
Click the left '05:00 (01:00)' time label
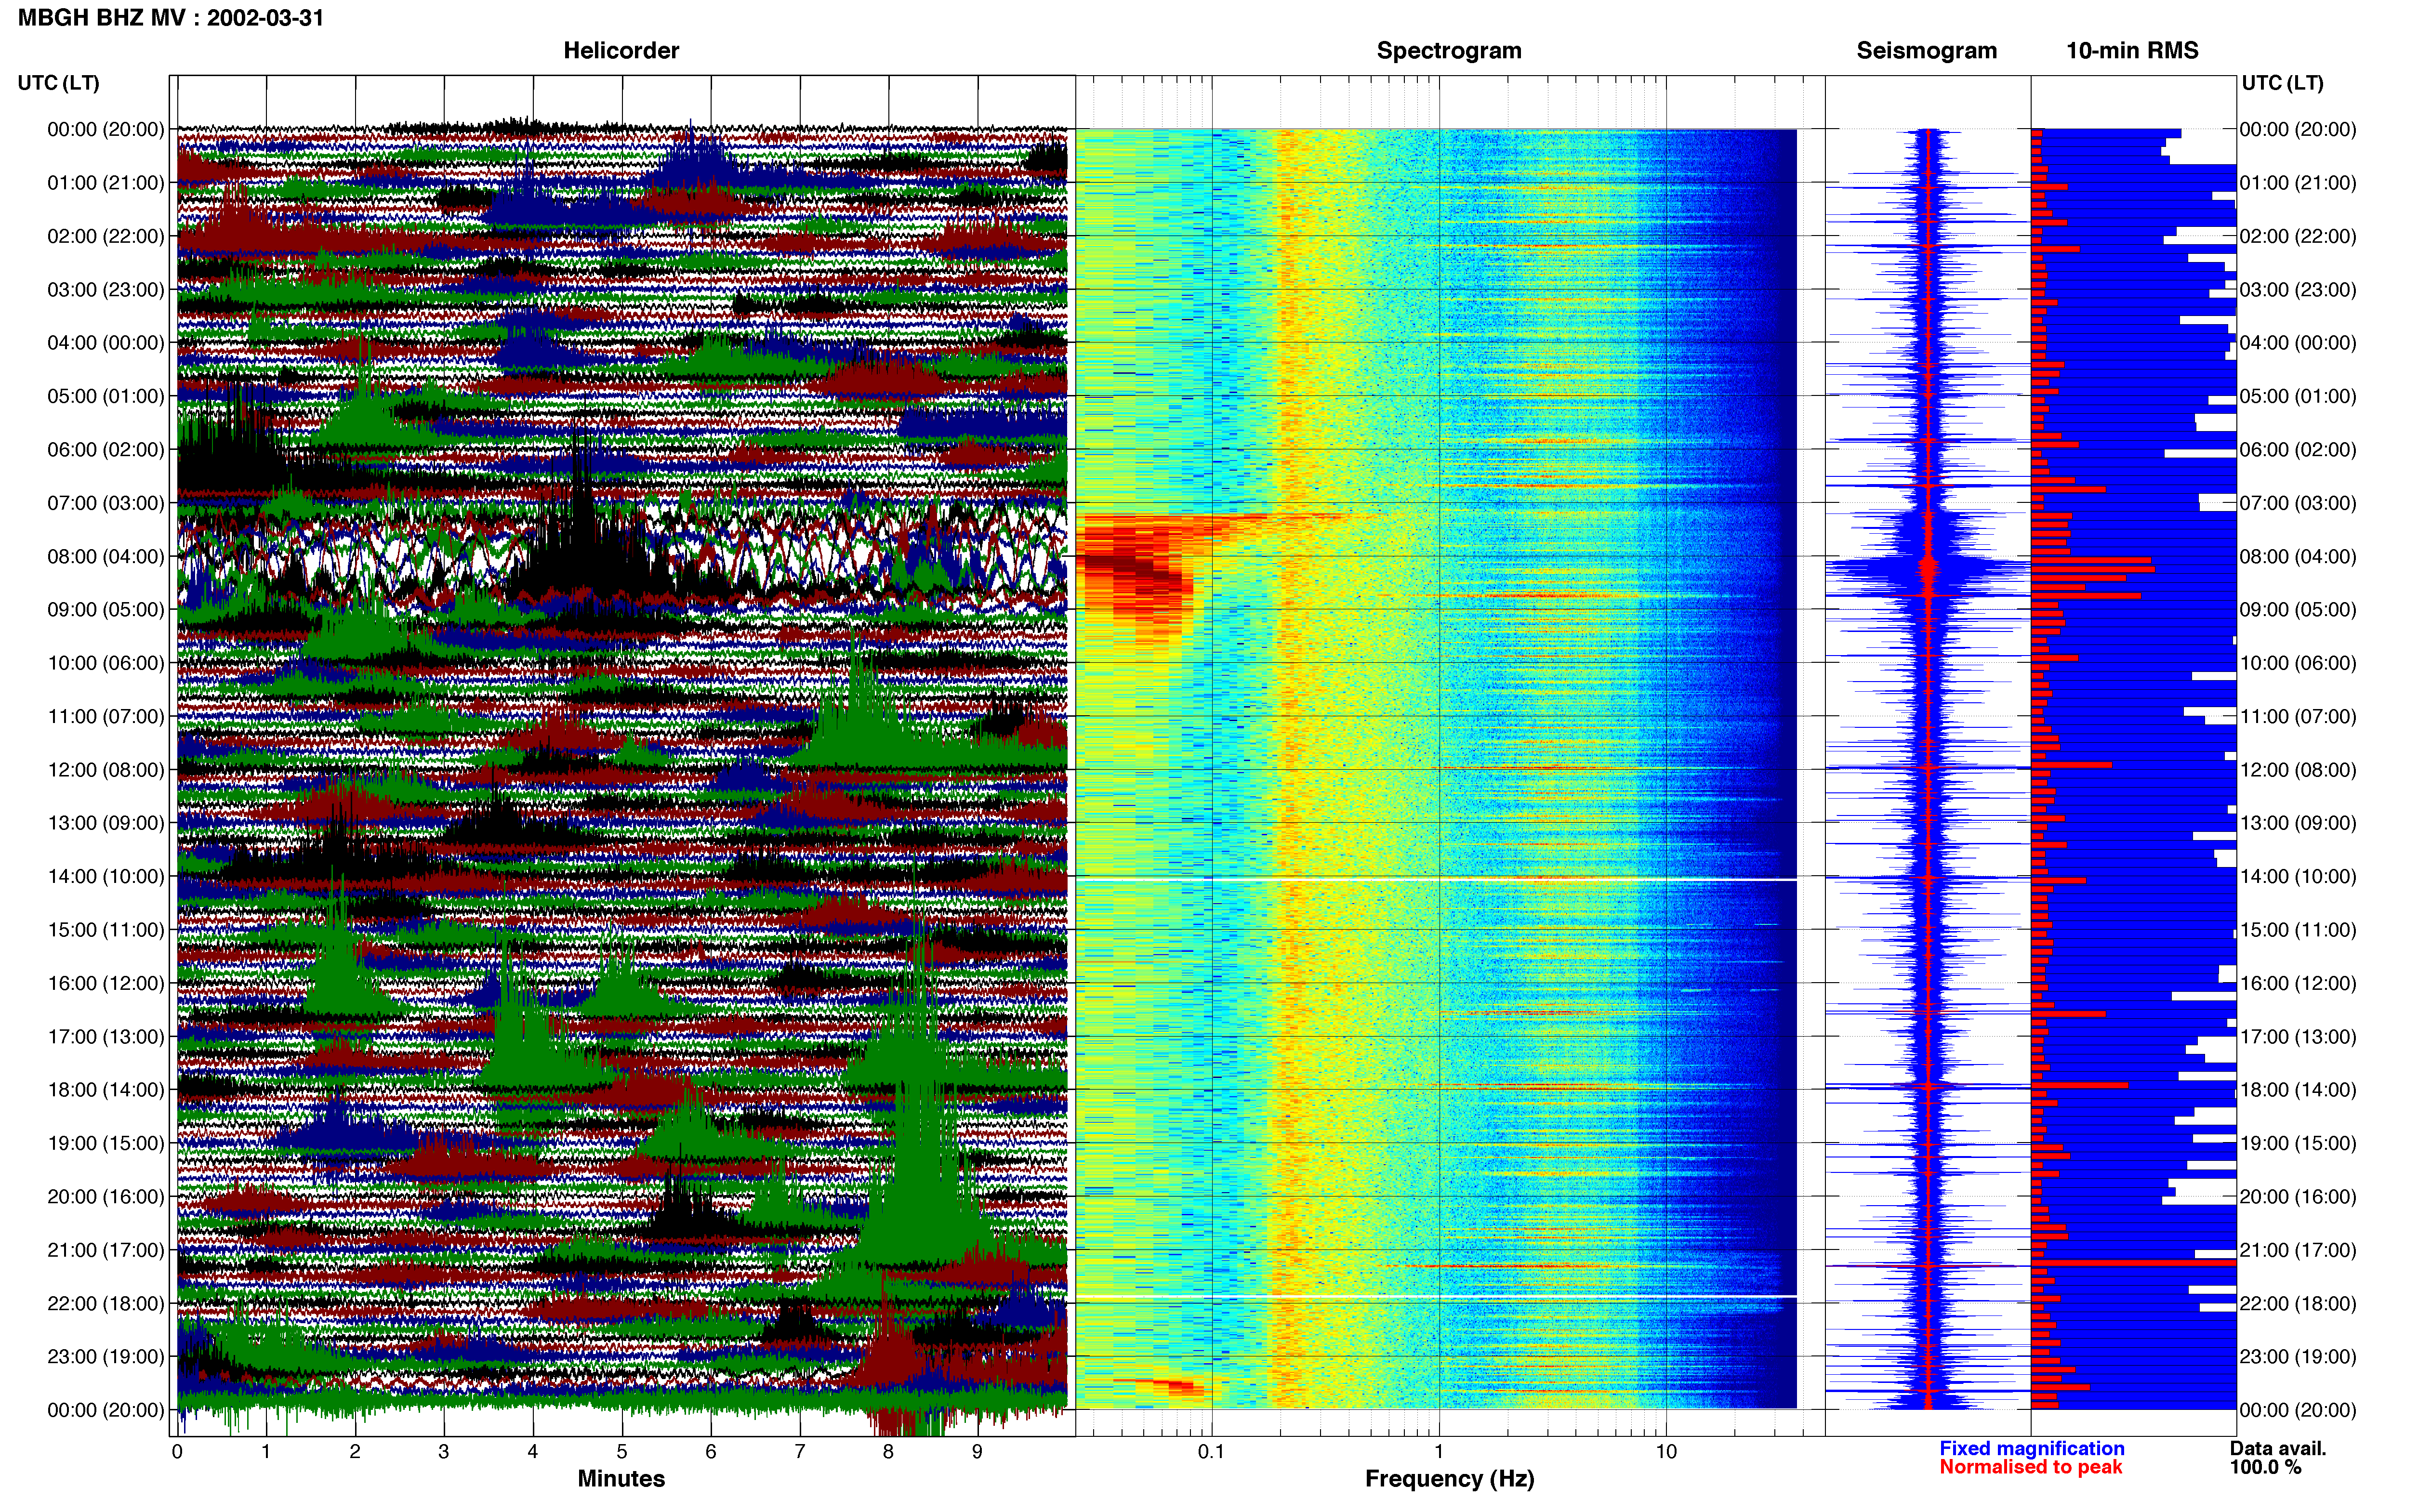click(x=106, y=396)
